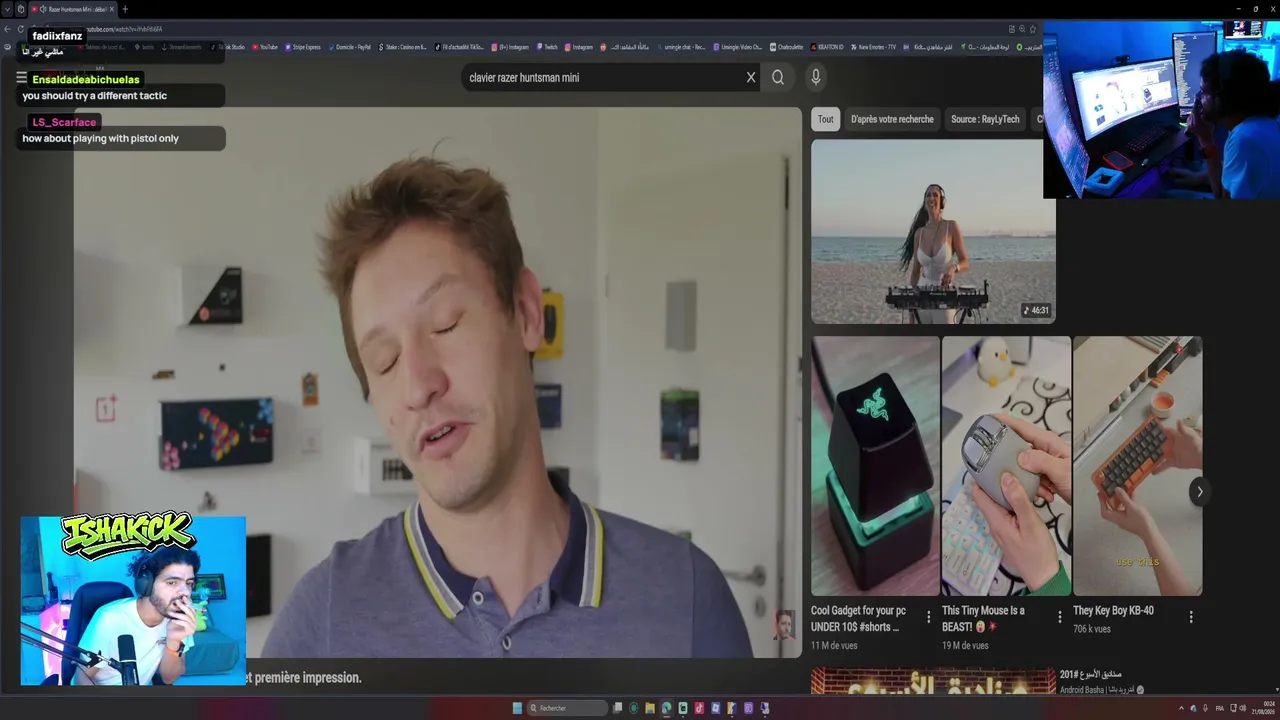Open the beach DJ set video thumbnail

933,231
